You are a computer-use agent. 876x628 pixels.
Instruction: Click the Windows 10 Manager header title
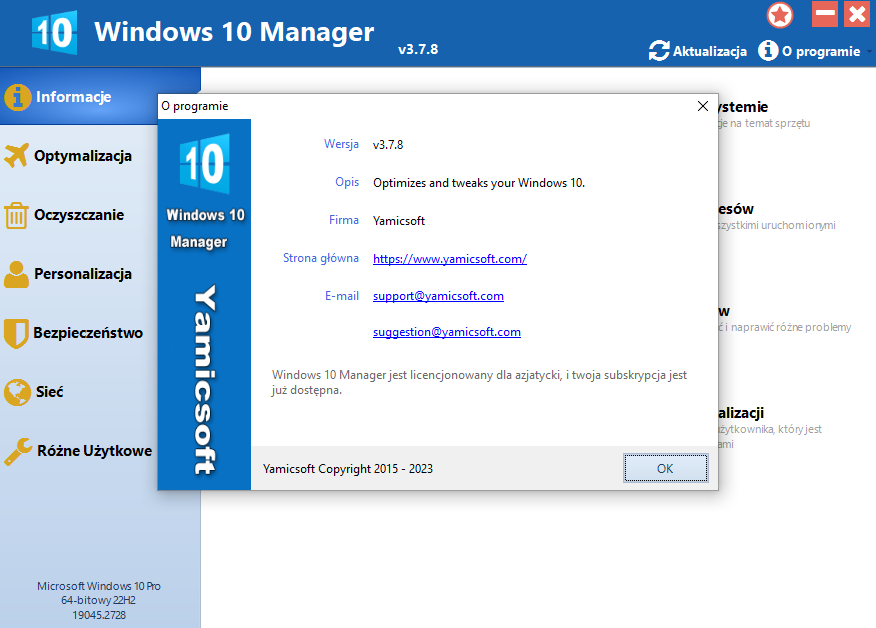(234, 31)
